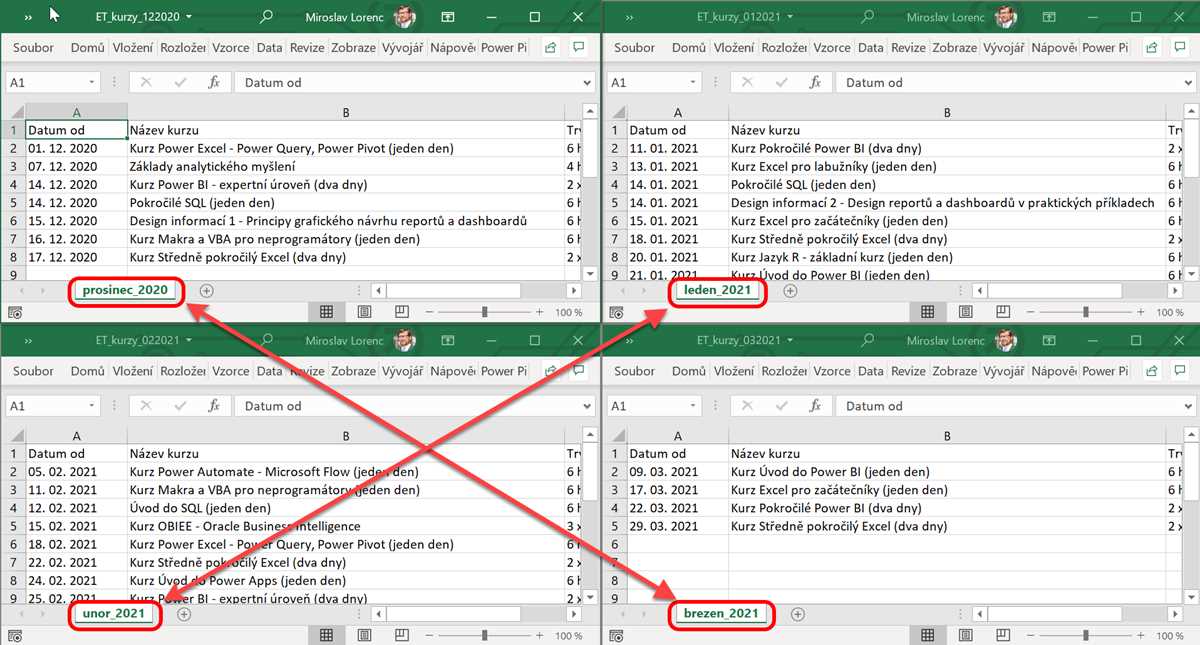This screenshot has width=1200, height=645.
Task: Click zoom out minus in ET_kurzy_032021
Action: click(1029, 635)
